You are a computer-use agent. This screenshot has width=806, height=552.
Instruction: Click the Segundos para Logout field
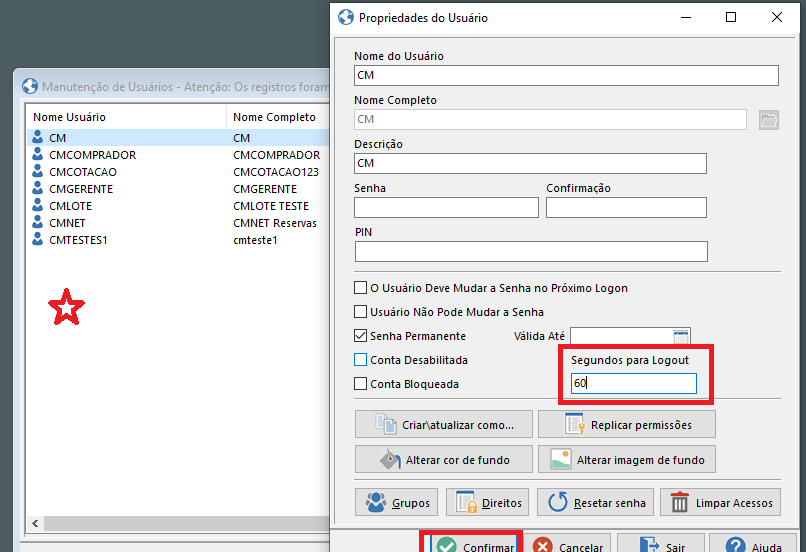633,383
